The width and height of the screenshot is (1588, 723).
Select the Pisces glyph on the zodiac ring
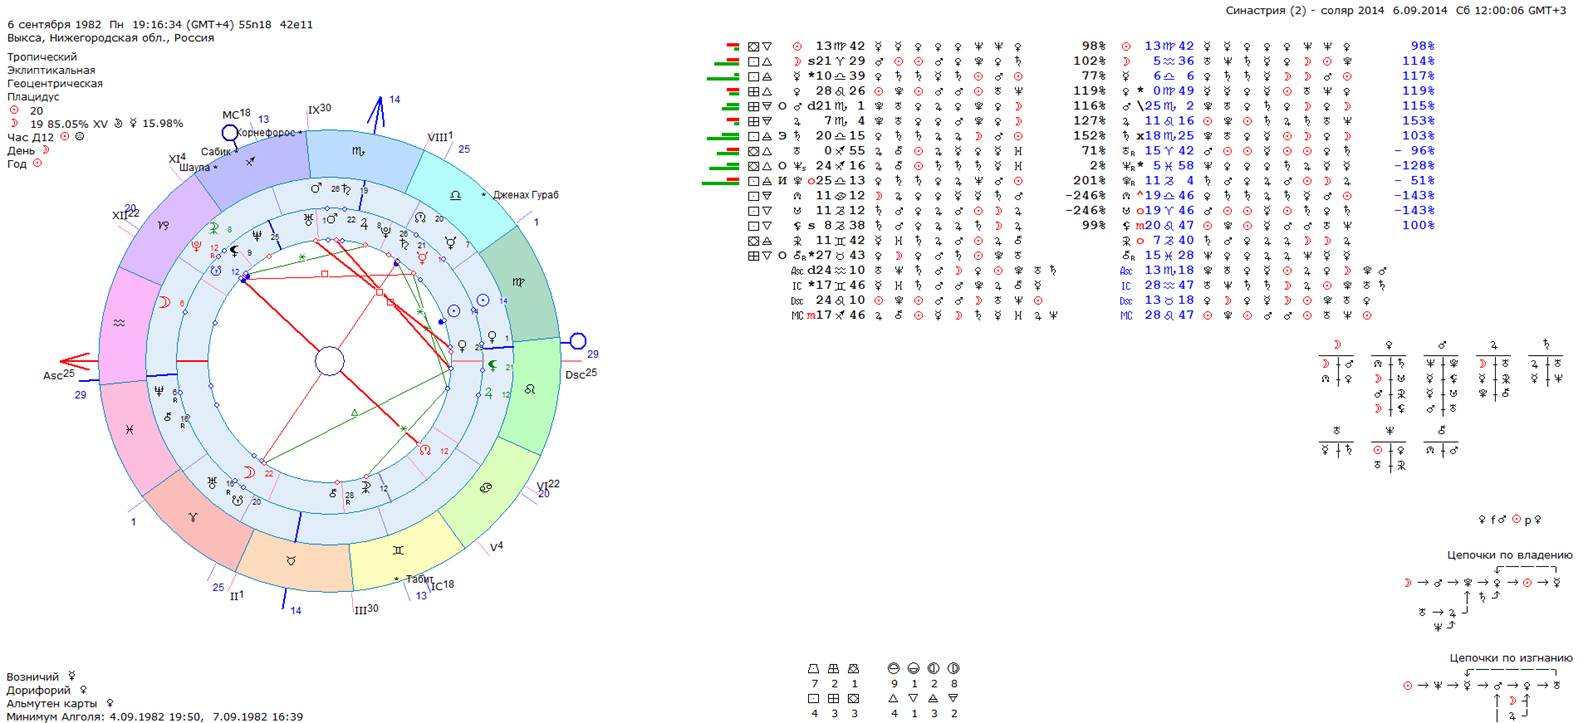click(x=130, y=428)
